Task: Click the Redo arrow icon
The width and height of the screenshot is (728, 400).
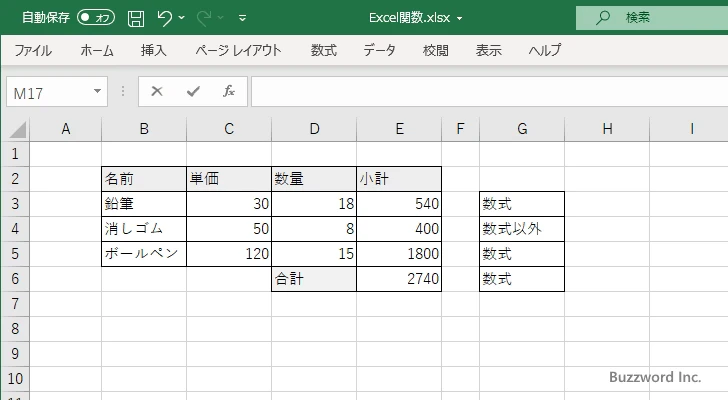Action: 204,18
